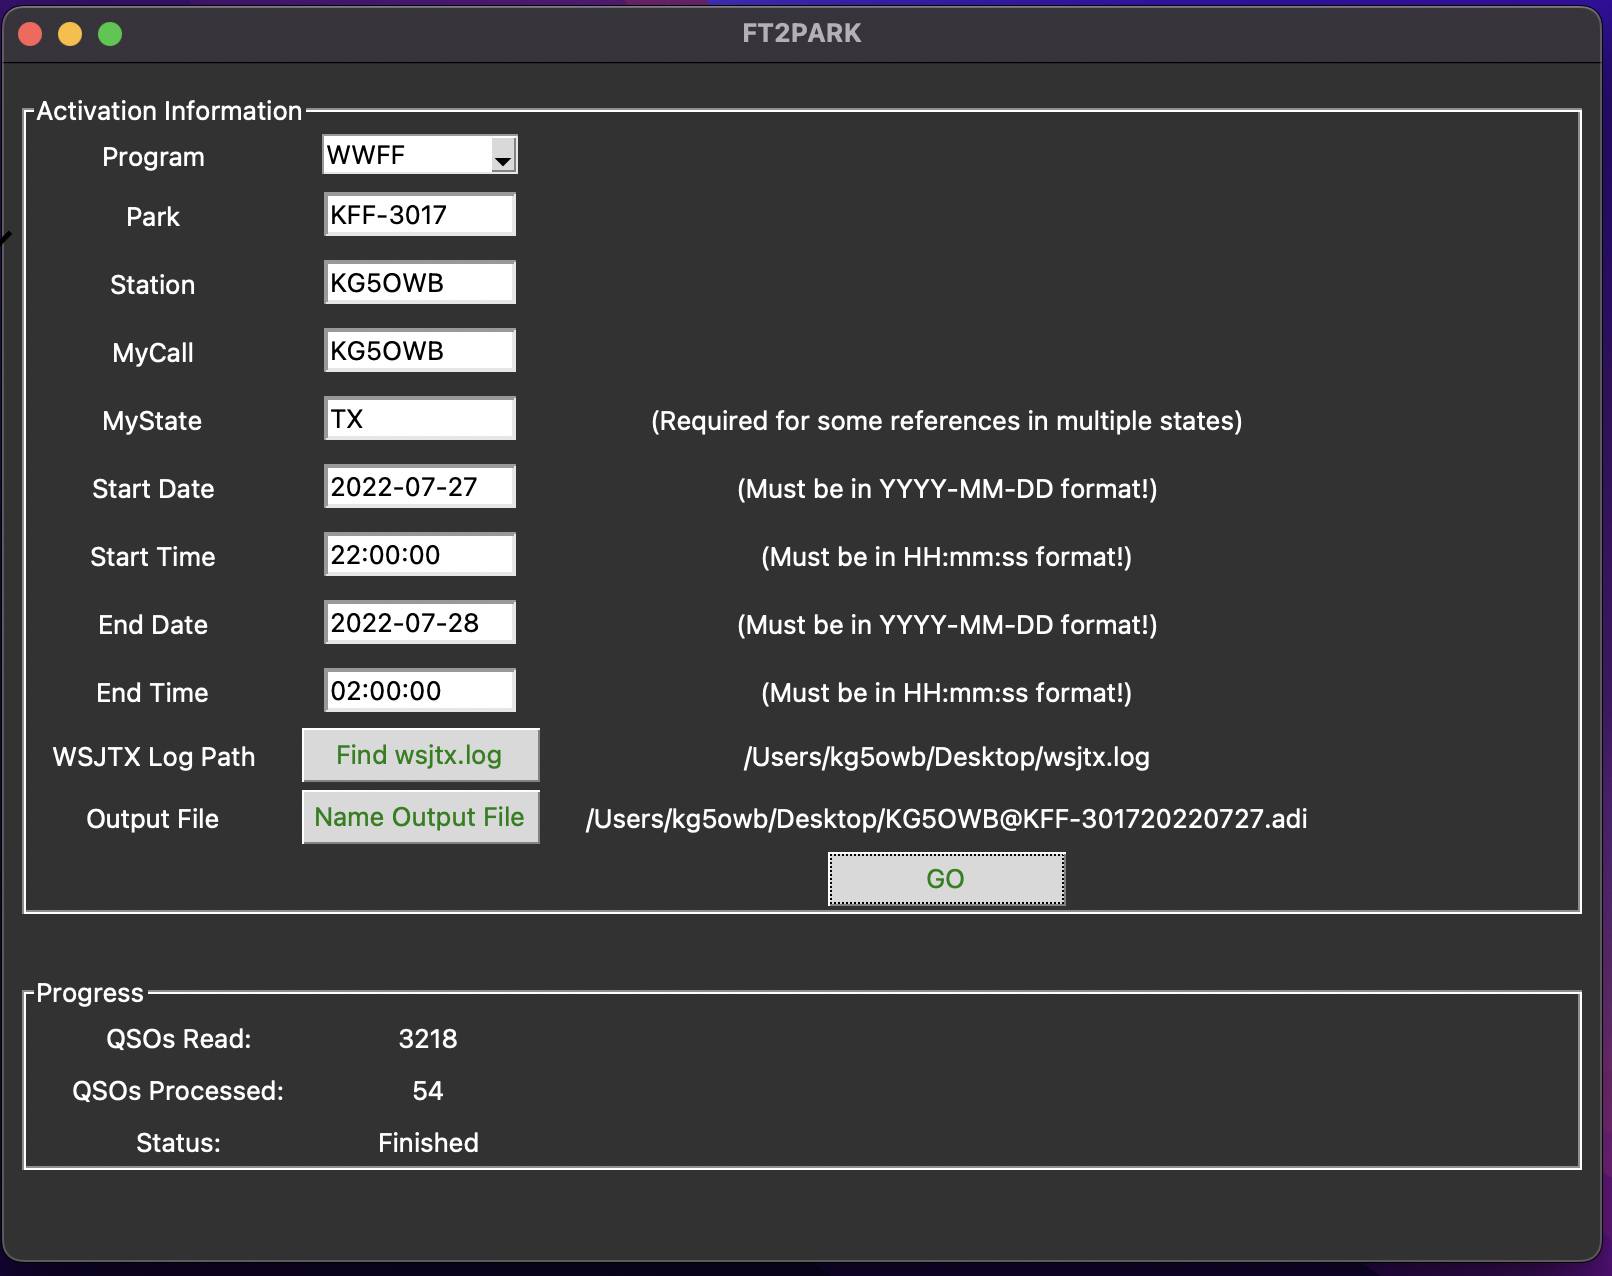1612x1276 pixels.
Task: Click the End Time field 02:00:00
Action: pyautogui.click(x=419, y=691)
